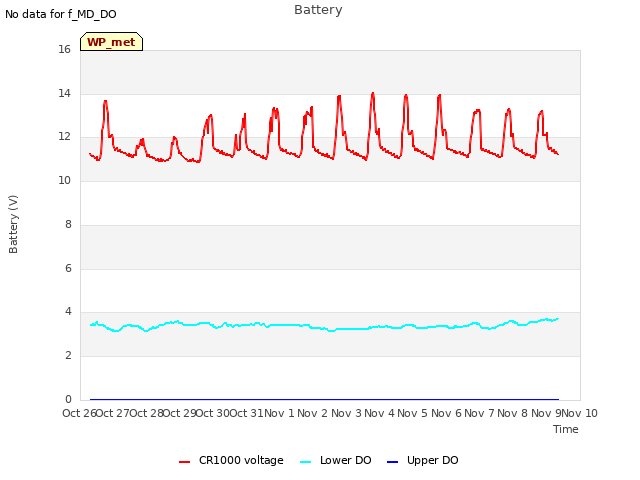This screenshot has height=480, width=640.
Task: Click the cyan Lower DO legend swatch
Action: point(306,462)
